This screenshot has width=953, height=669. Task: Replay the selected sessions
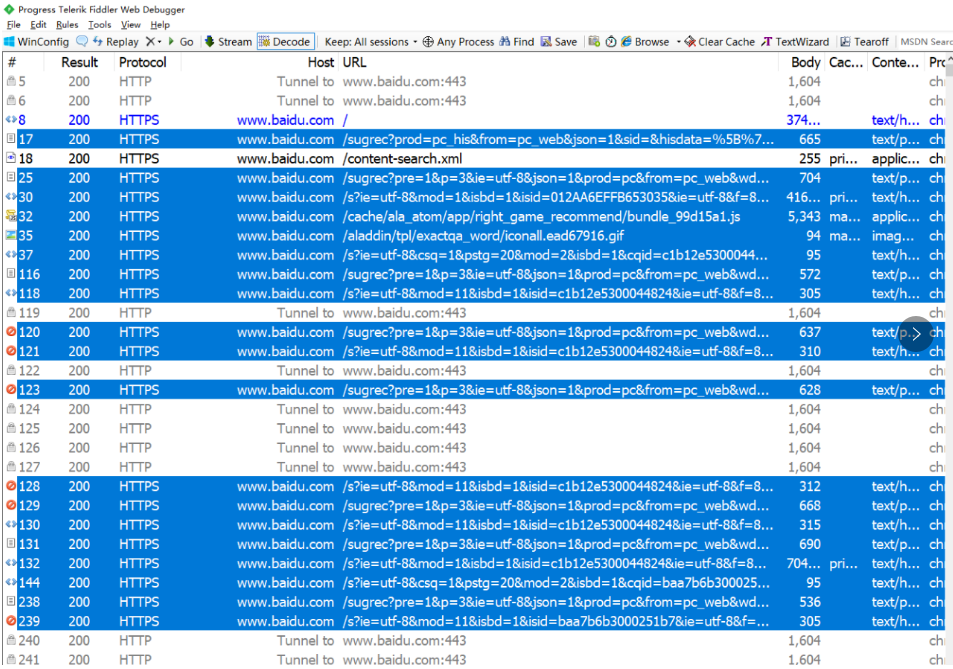click(115, 41)
